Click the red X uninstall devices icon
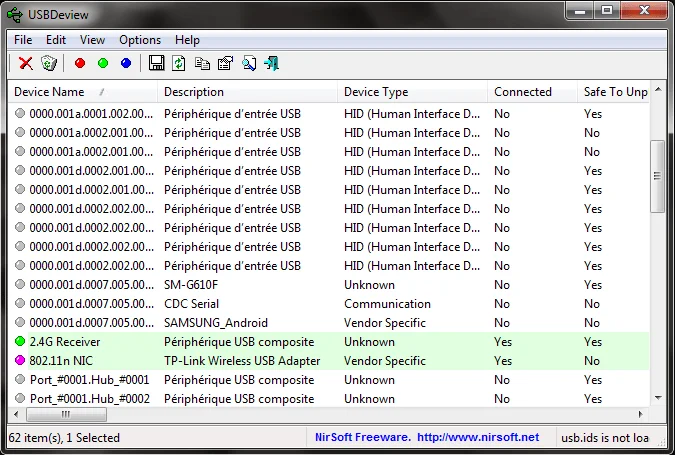 click(26, 64)
